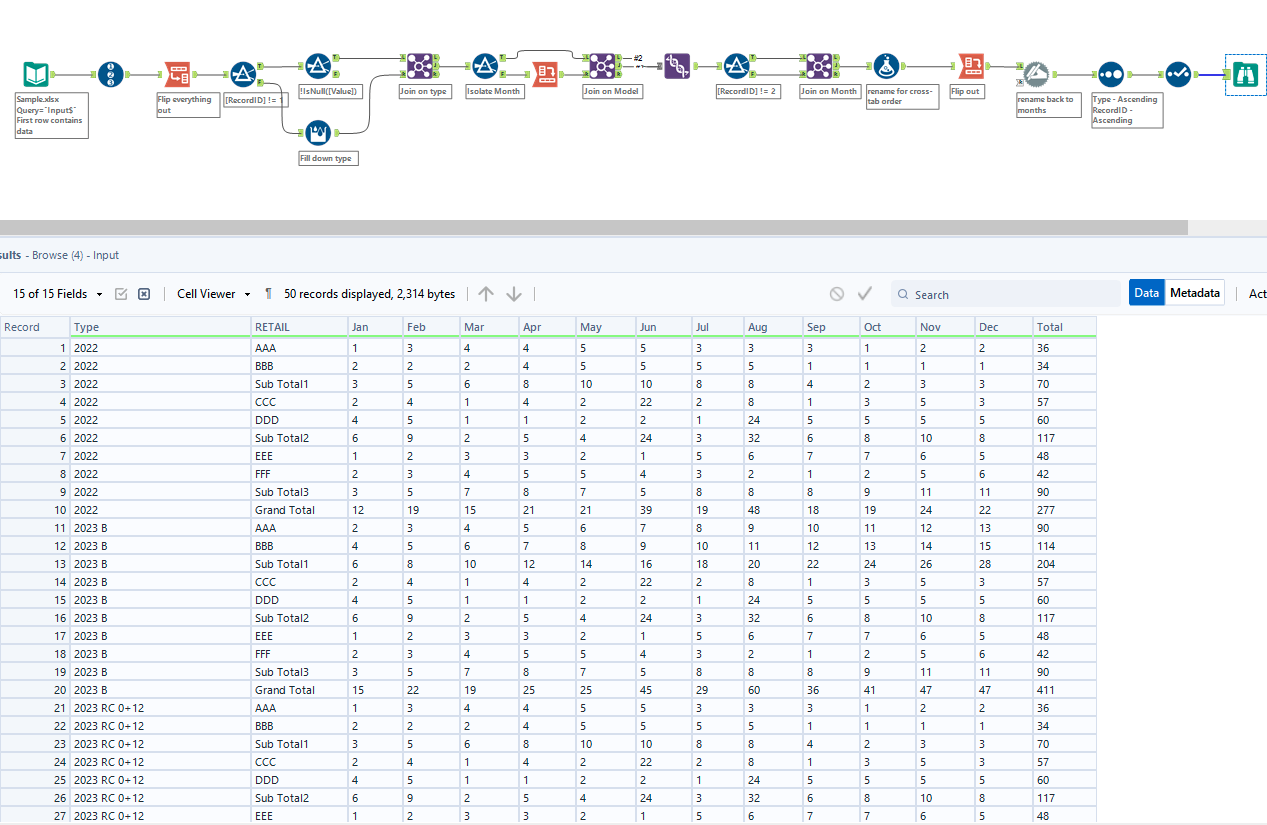Switch to the Metadata tab

pyautogui.click(x=1195, y=293)
